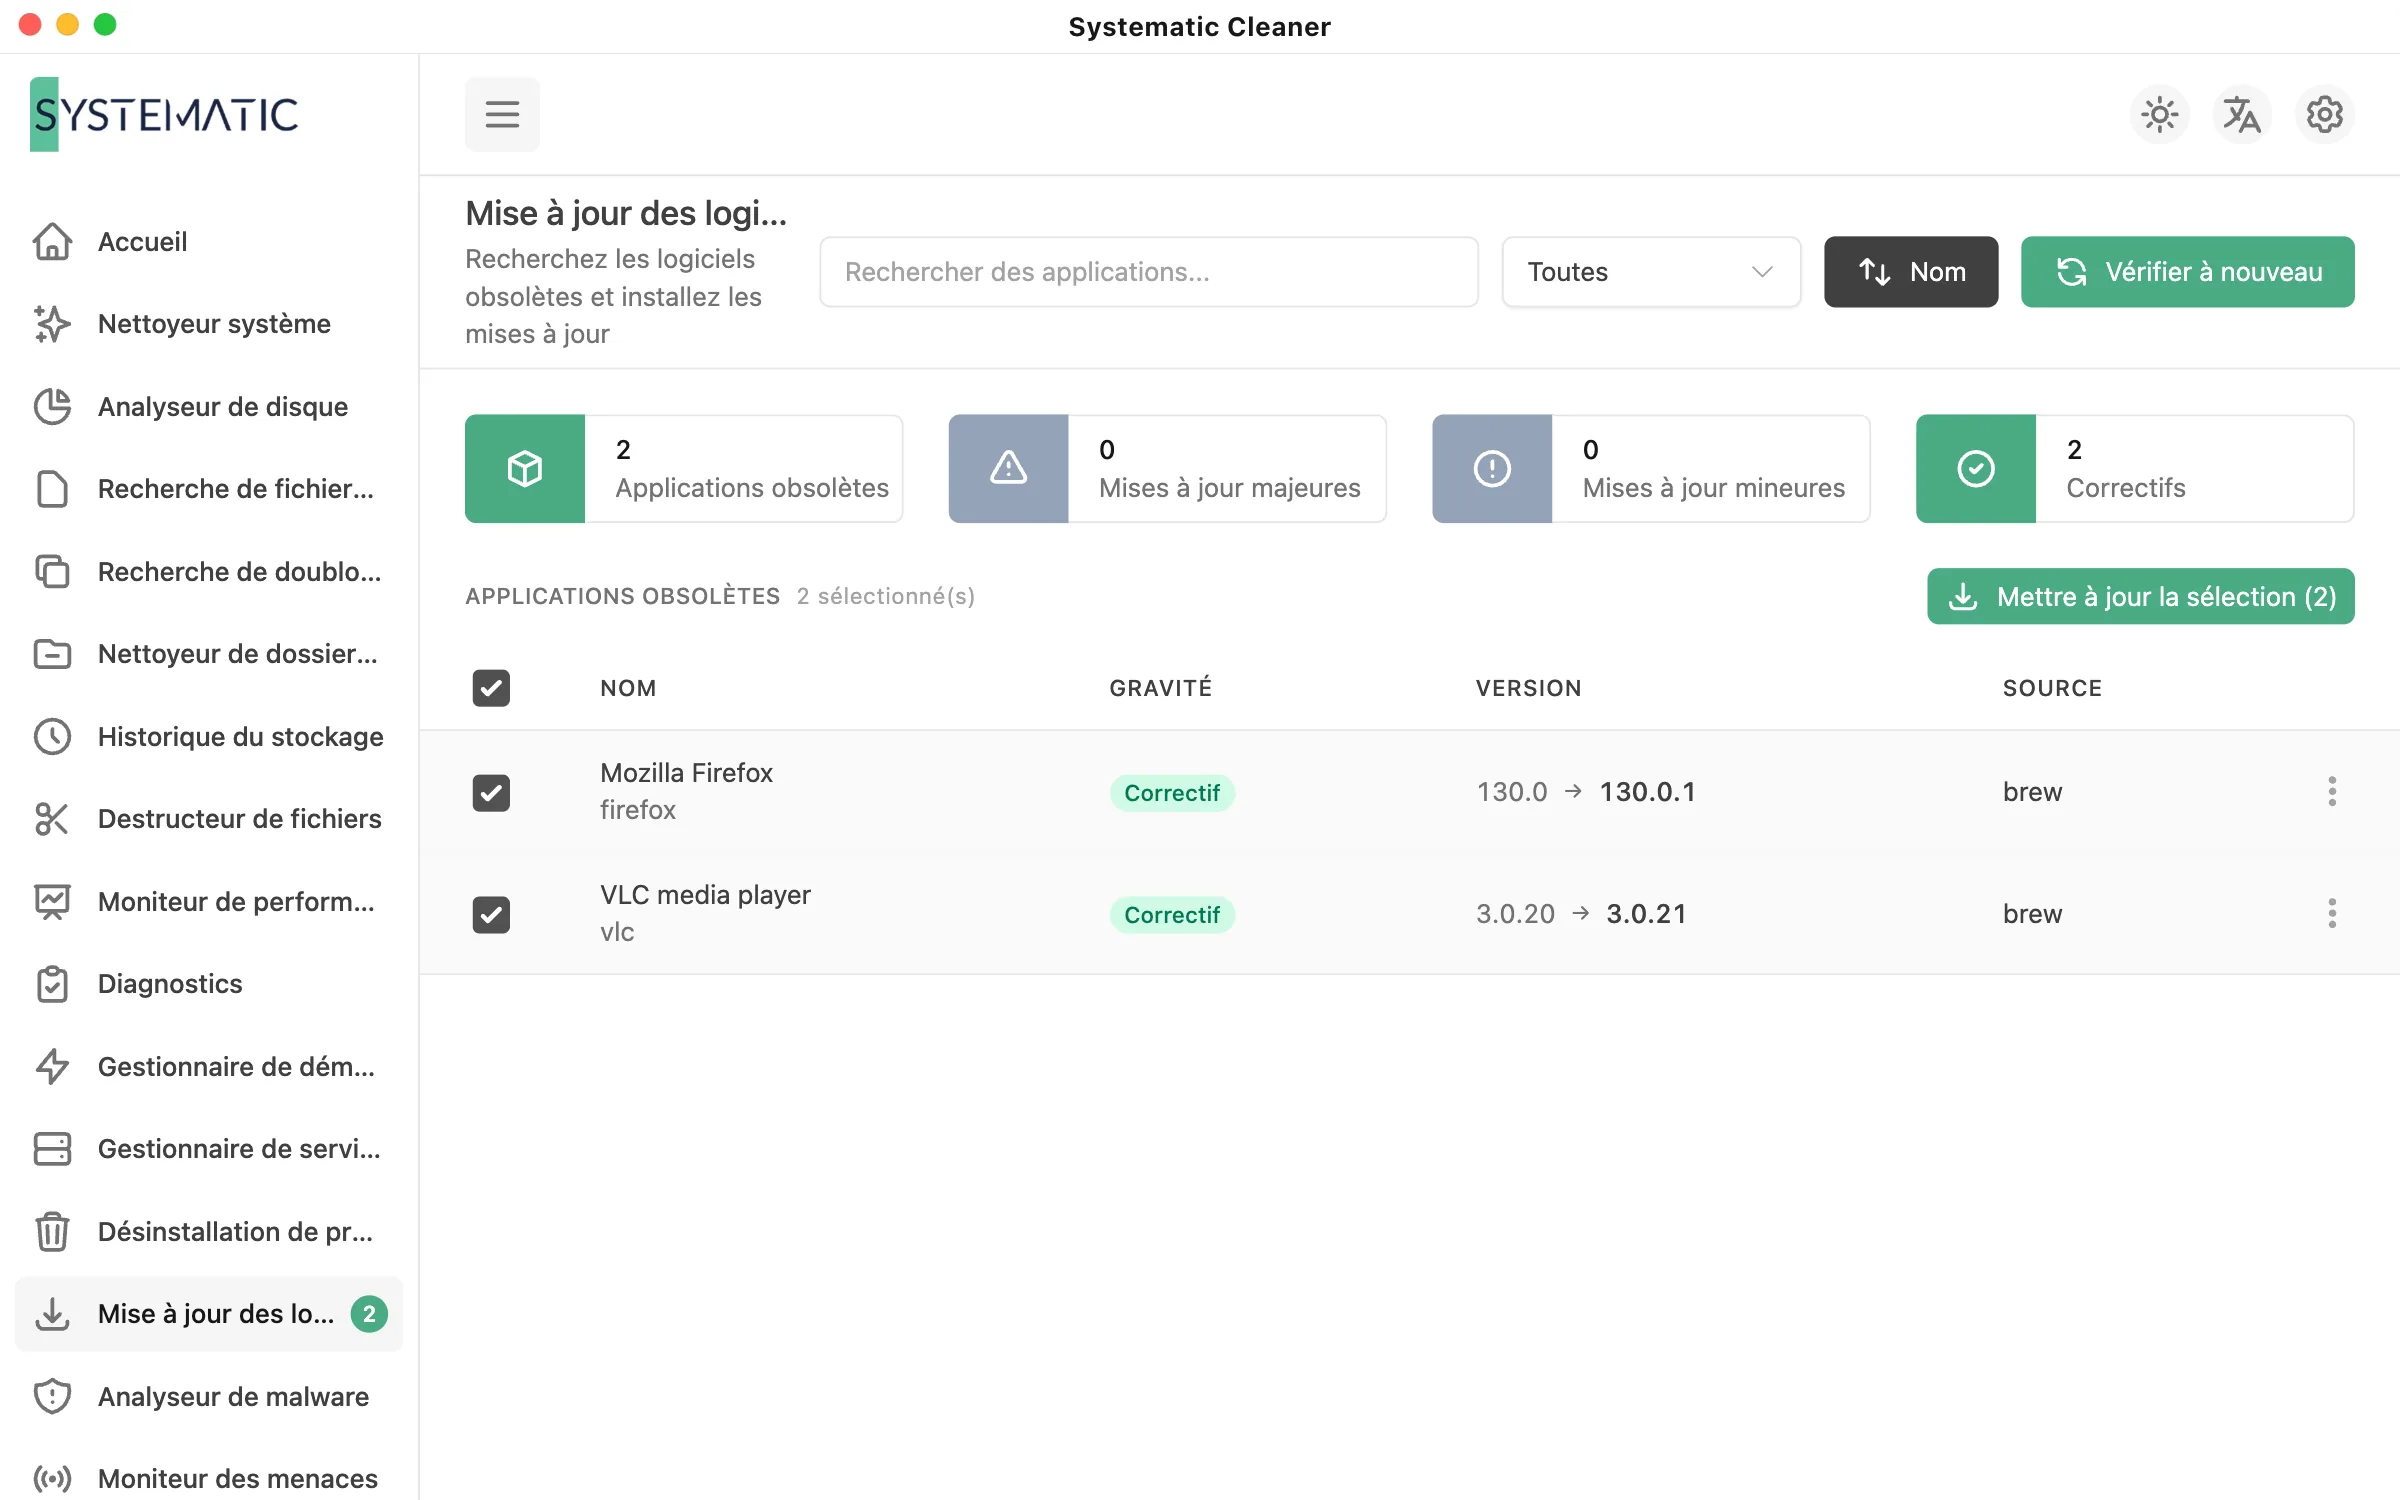This screenshot has height=1500, width=2400.
Task: Uncheck the select-all checkbox in table header
Action: coord(491,688)
